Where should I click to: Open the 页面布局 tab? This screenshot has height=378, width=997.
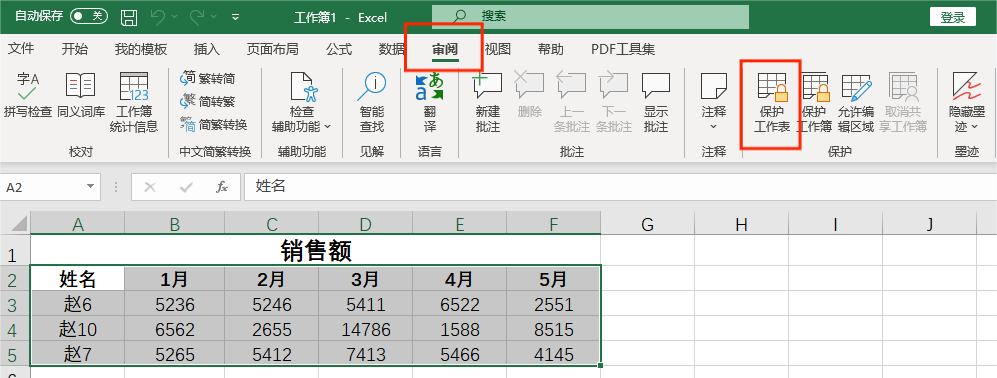tap(272, 49)
